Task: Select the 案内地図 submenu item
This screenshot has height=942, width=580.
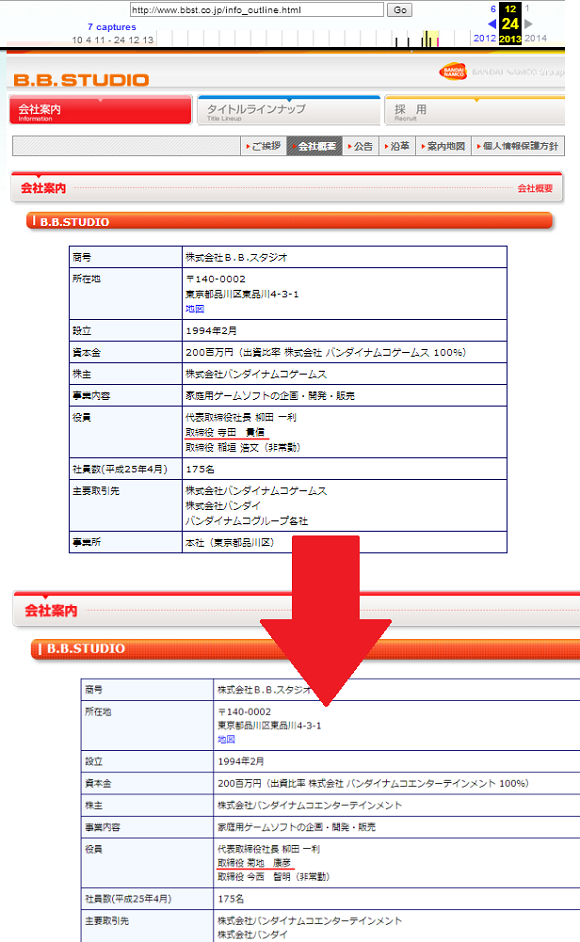Action: [x=444, y=146]
